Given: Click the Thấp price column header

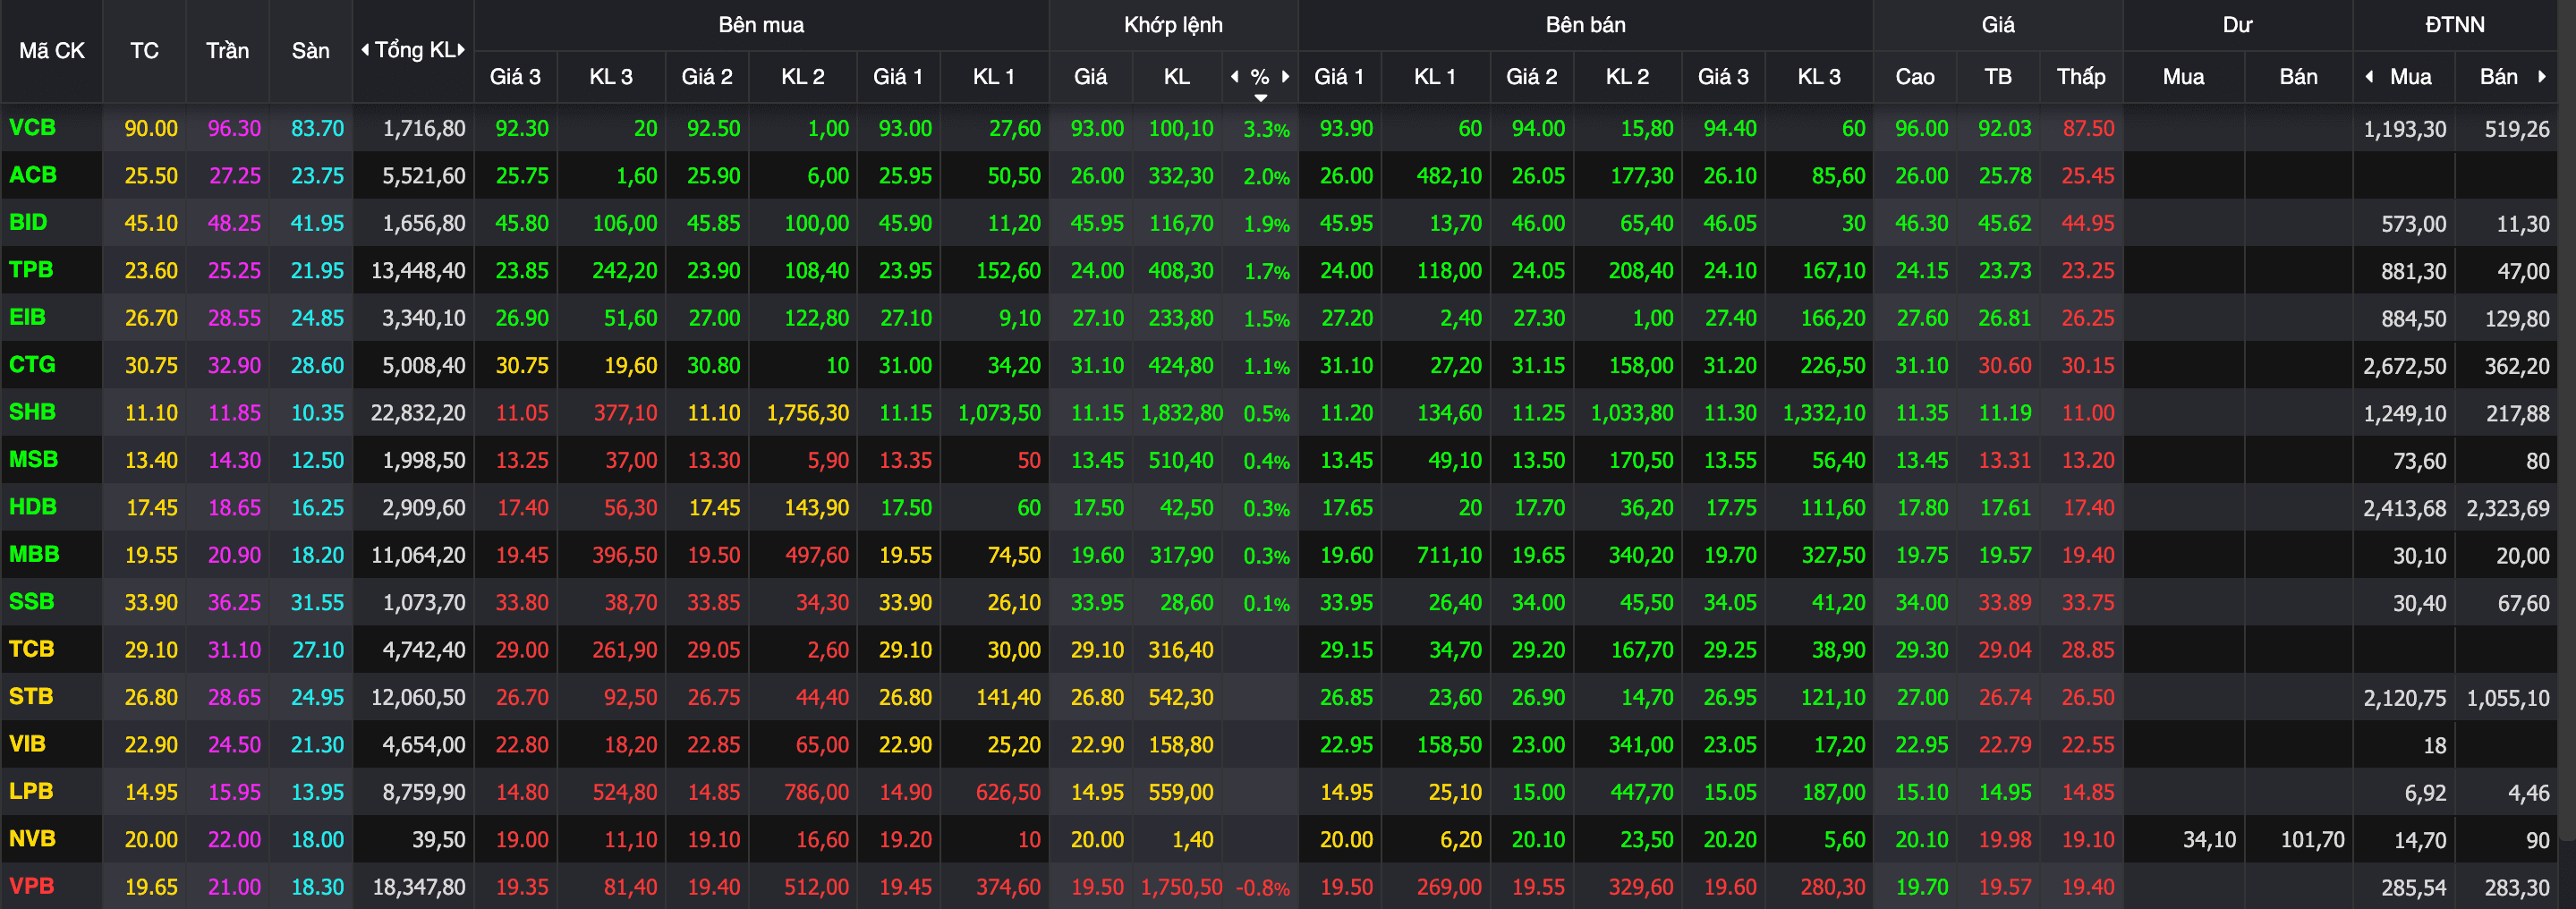Looking at the screenshot, I should coord(2081,77).
